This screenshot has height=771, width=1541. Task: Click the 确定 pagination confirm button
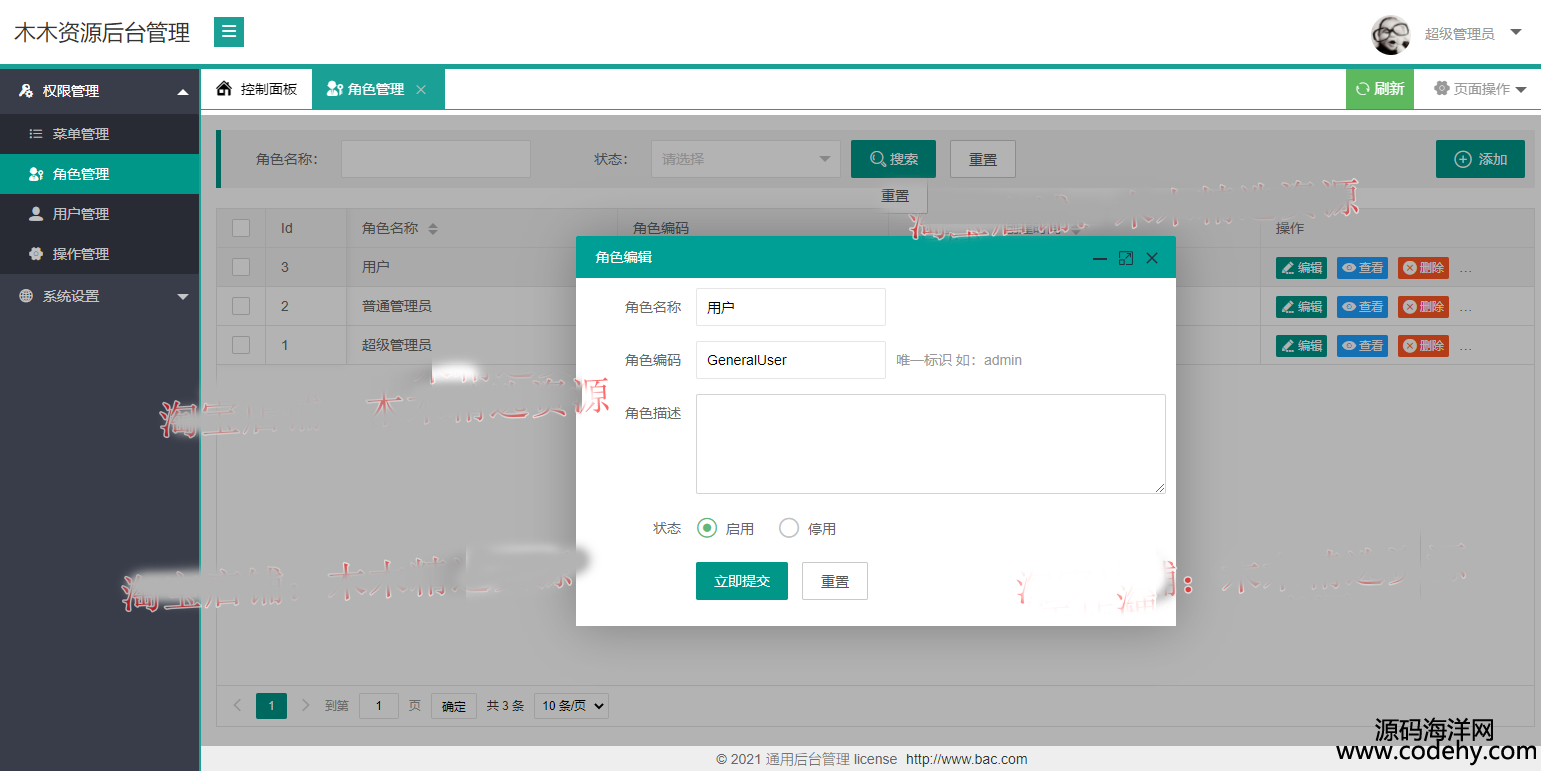(454, 706)
